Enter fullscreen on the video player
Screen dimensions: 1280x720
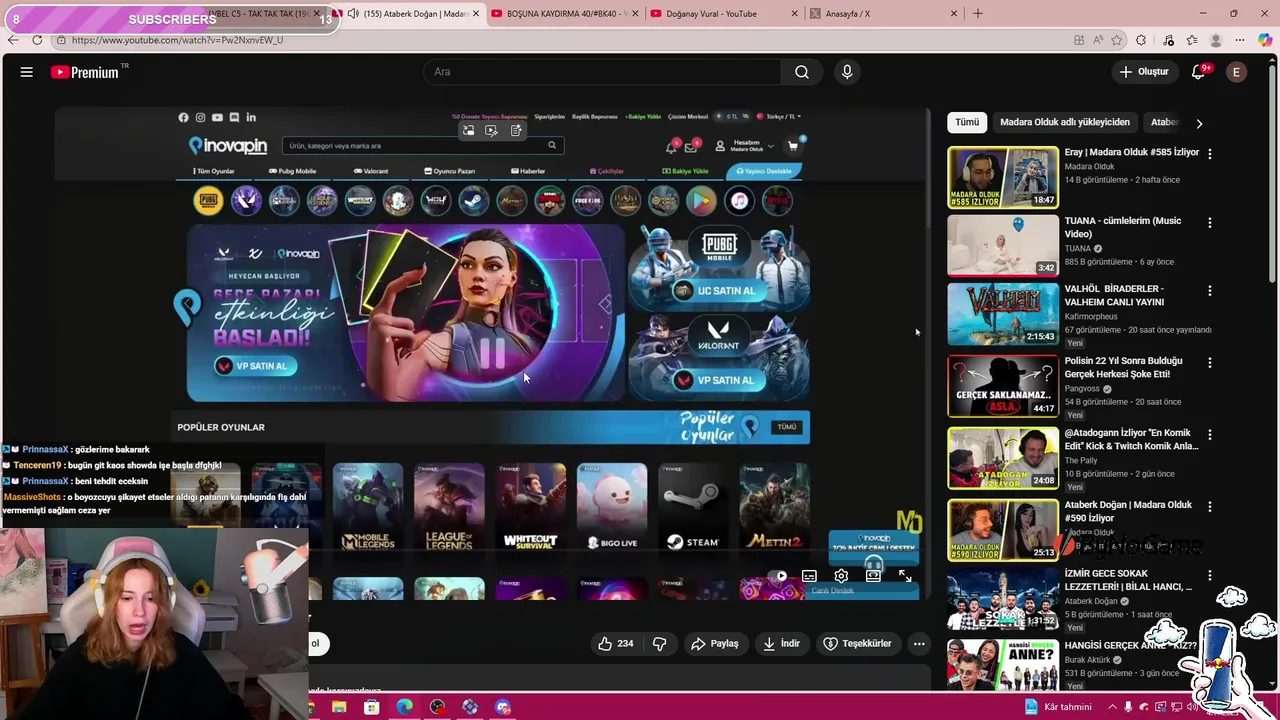(x=905, y=576)
